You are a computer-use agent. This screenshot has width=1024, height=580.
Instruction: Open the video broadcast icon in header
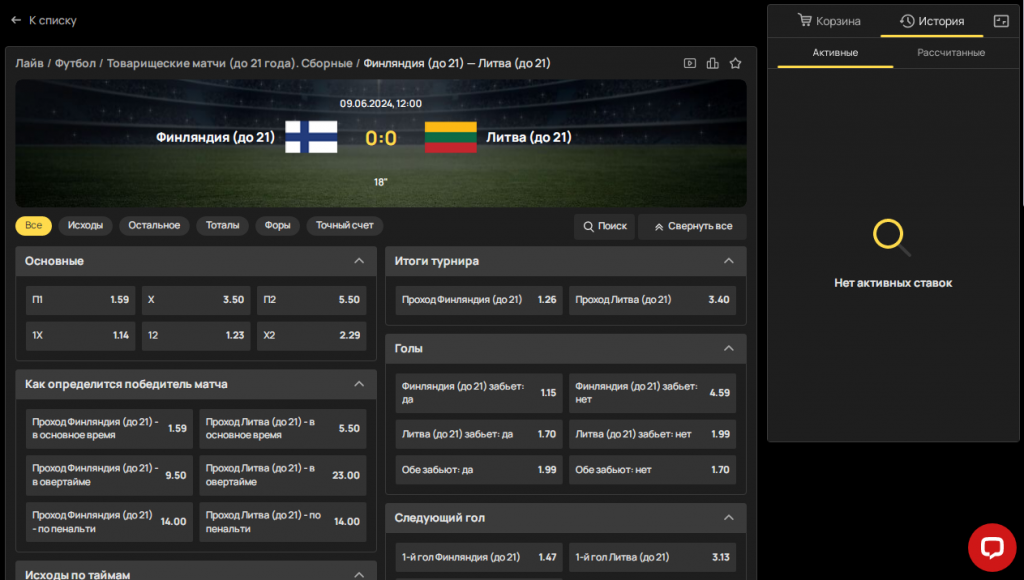point(690,63)
